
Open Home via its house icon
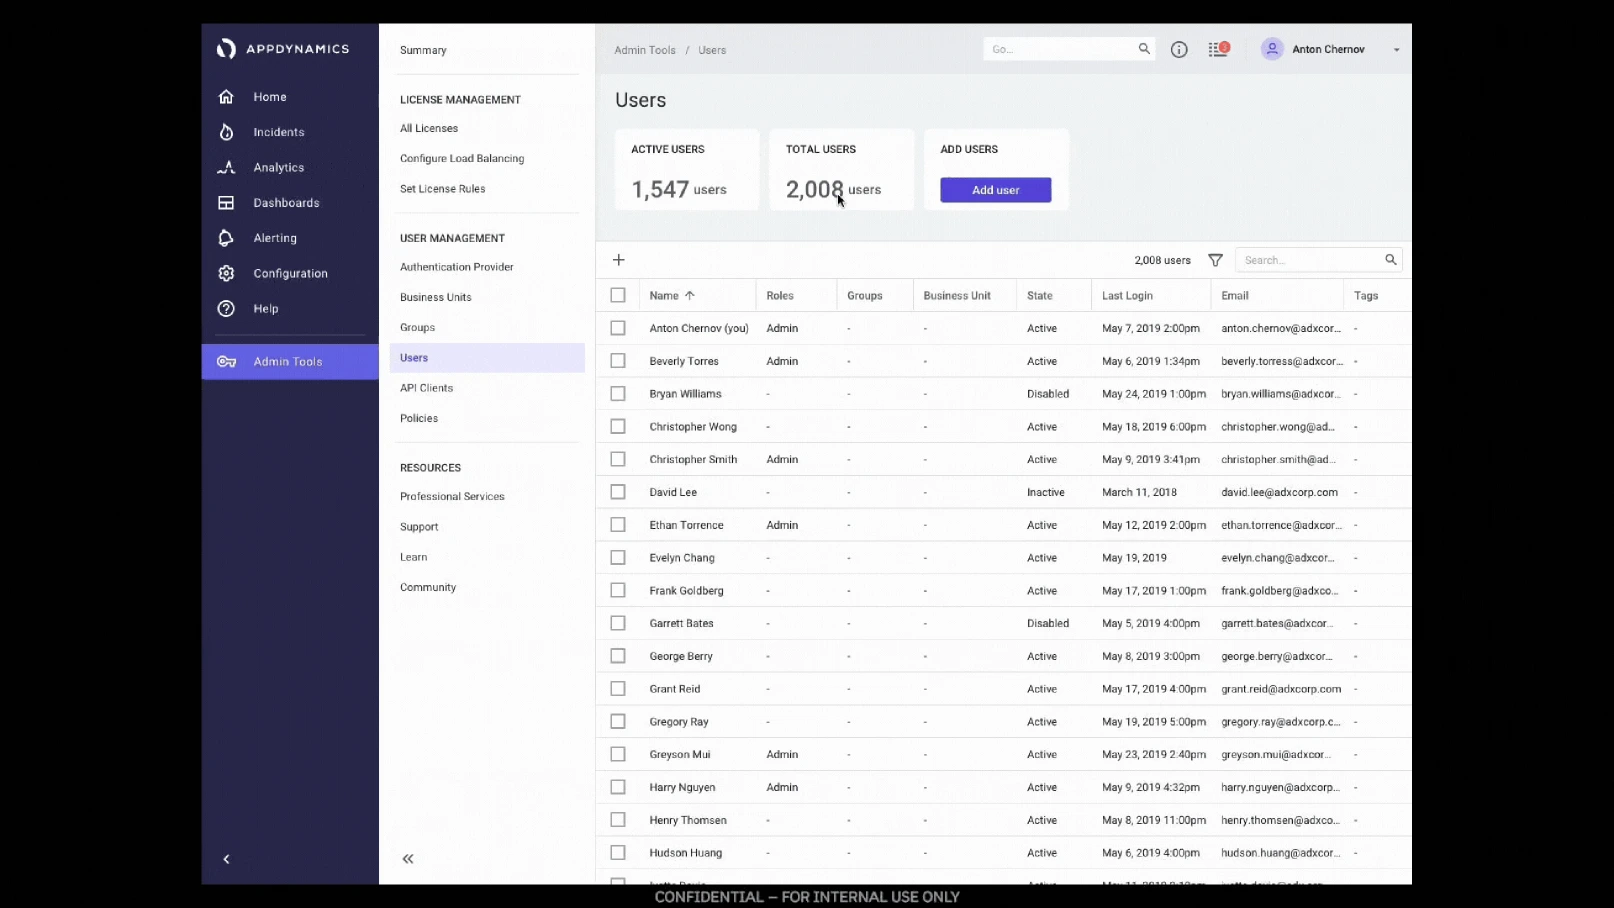(226, 97)
